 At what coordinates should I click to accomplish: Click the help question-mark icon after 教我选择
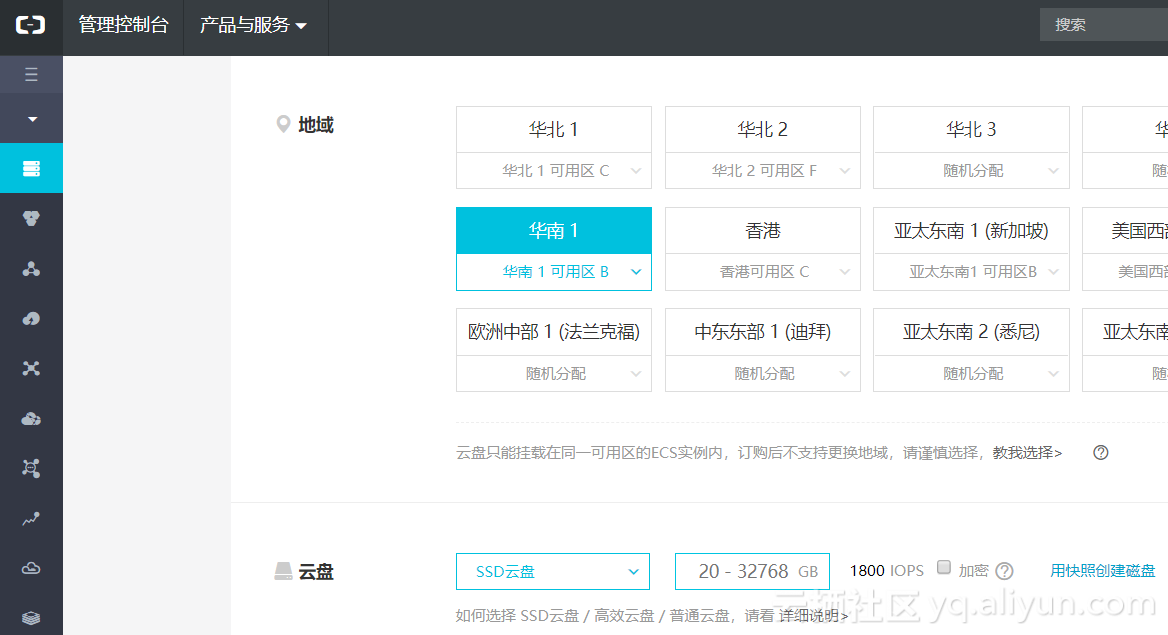tap(1100, 452)
